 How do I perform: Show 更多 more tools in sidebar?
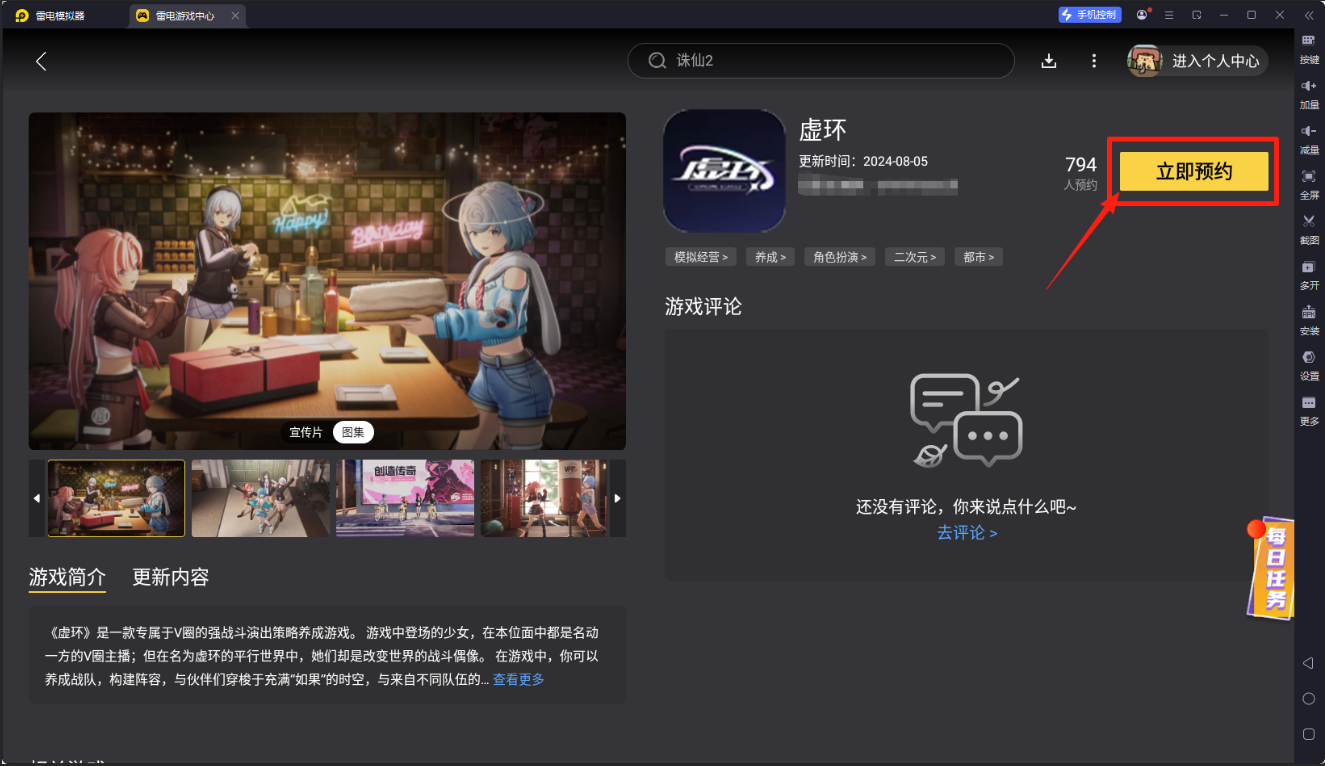click(x=1309, y=409)
